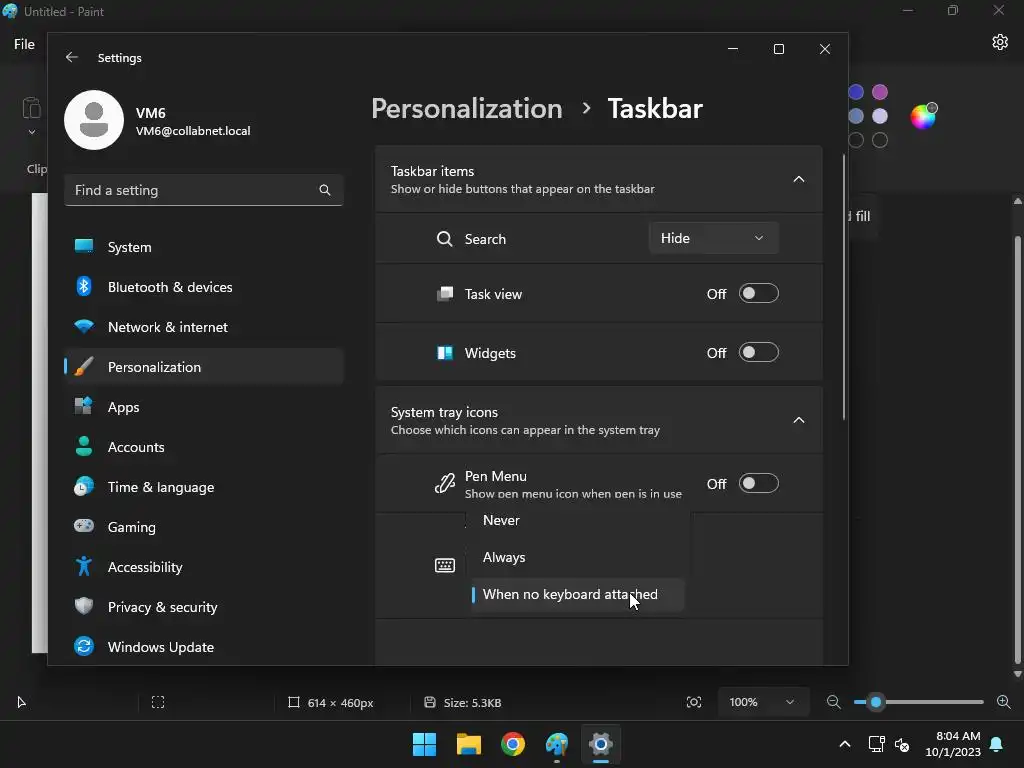Click the Paint zoom in icon
Viewport: 1024px width, 768px height.
[1004, 702]
